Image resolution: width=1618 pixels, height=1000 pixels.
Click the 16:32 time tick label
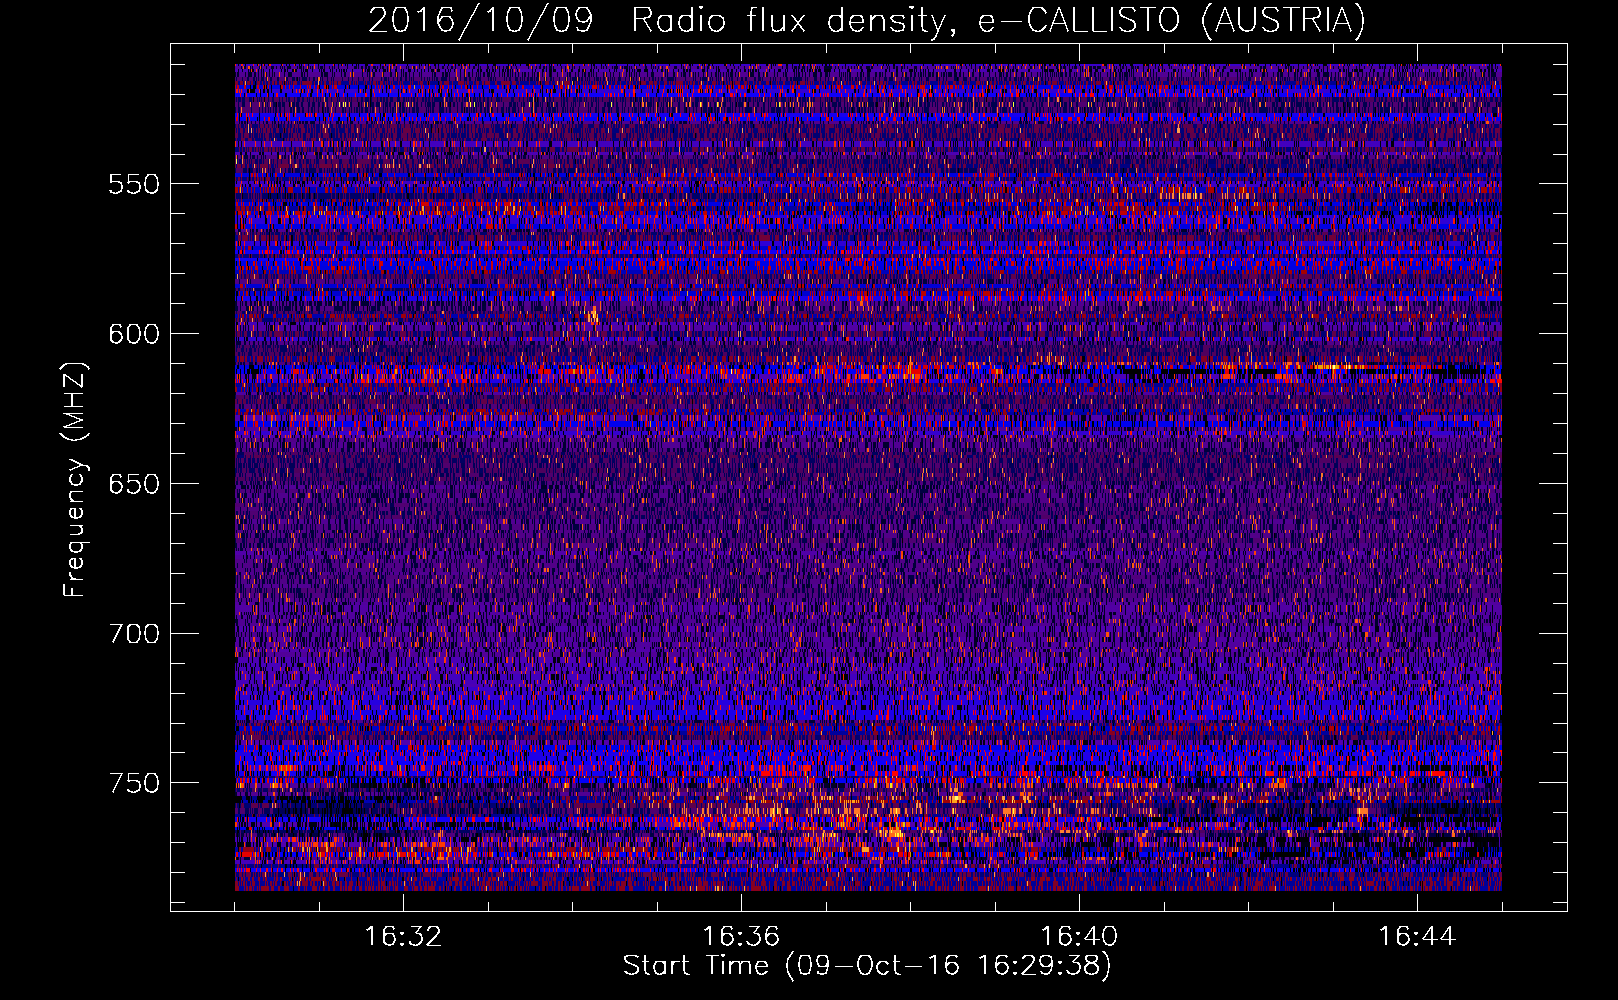[x=403, y=937]
